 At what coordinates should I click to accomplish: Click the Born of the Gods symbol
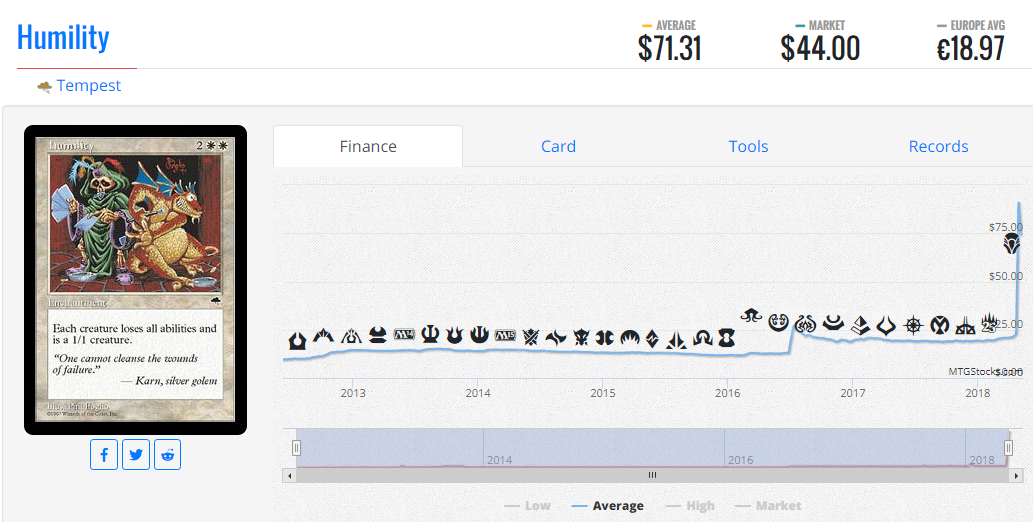454,335
